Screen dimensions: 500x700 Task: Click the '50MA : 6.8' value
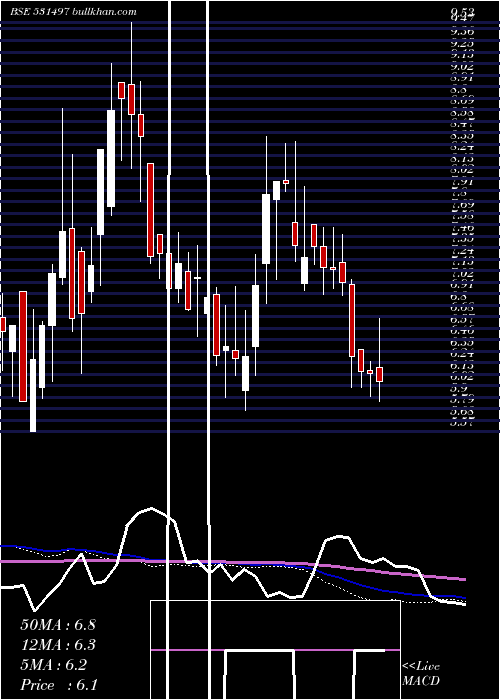[58, 625]
